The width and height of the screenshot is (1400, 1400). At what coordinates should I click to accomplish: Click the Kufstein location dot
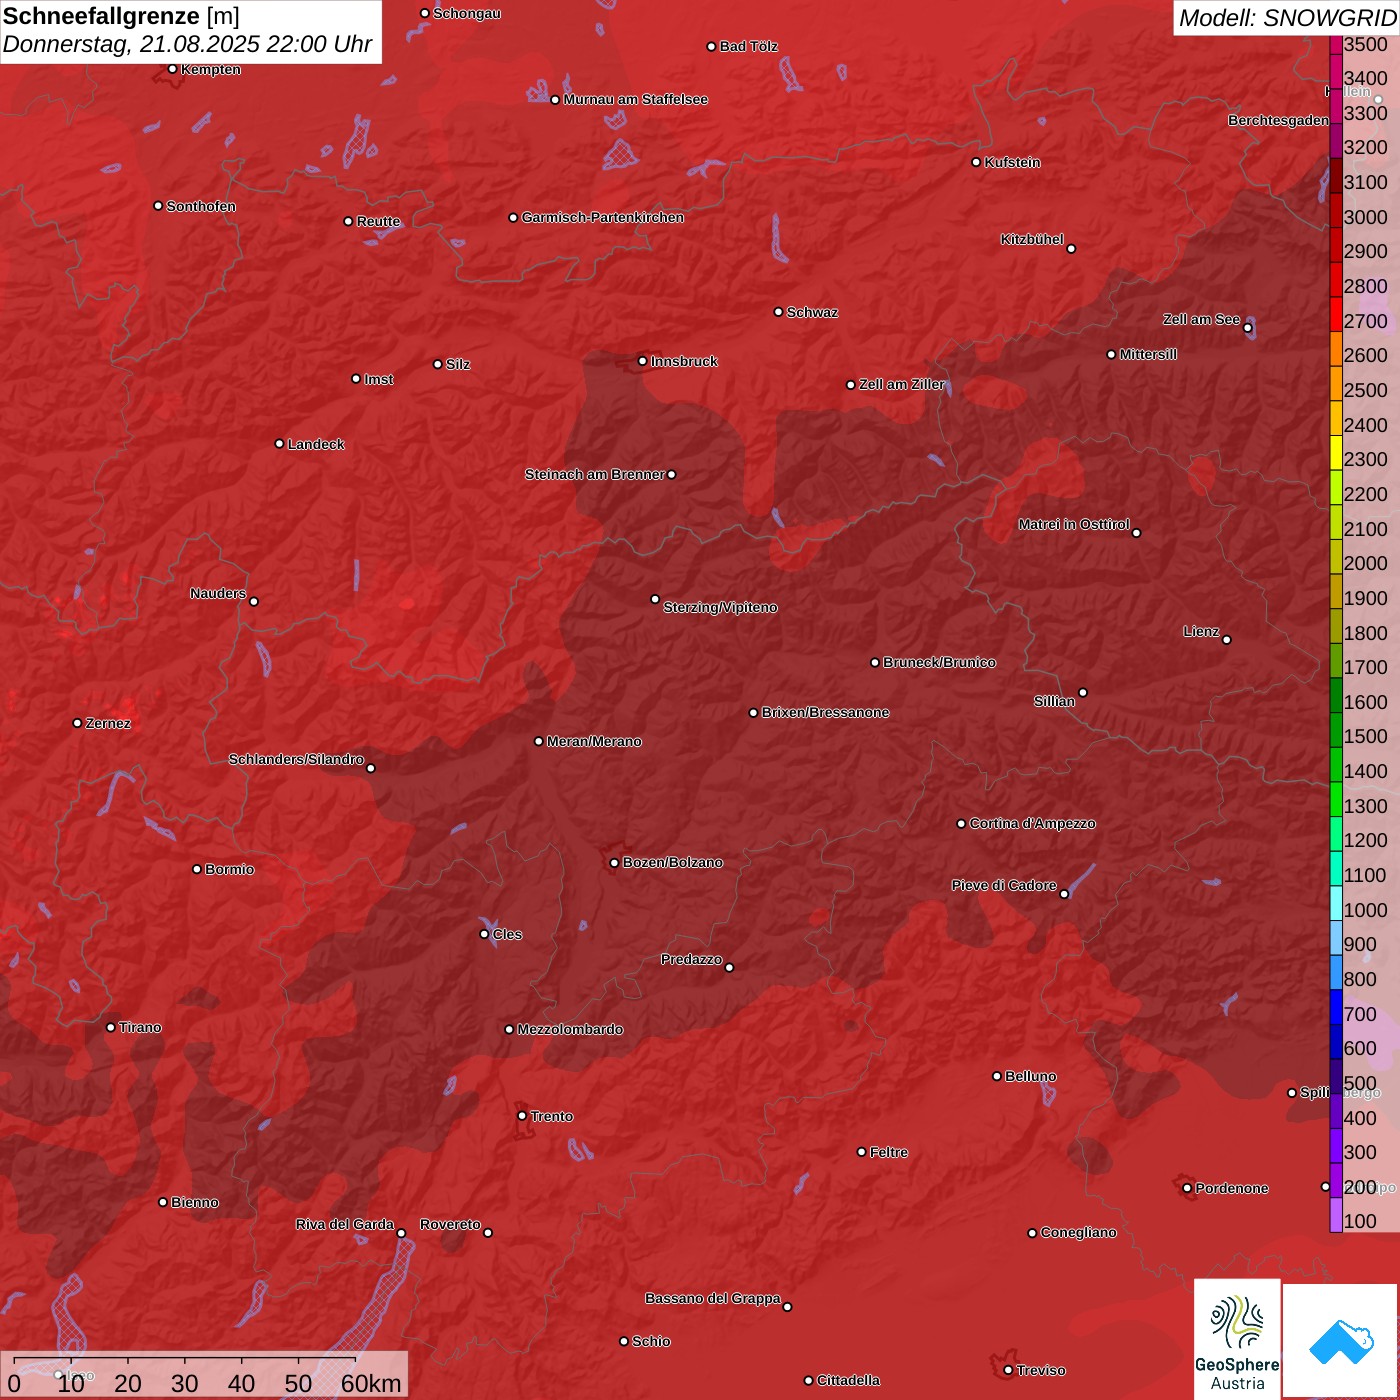977,162
